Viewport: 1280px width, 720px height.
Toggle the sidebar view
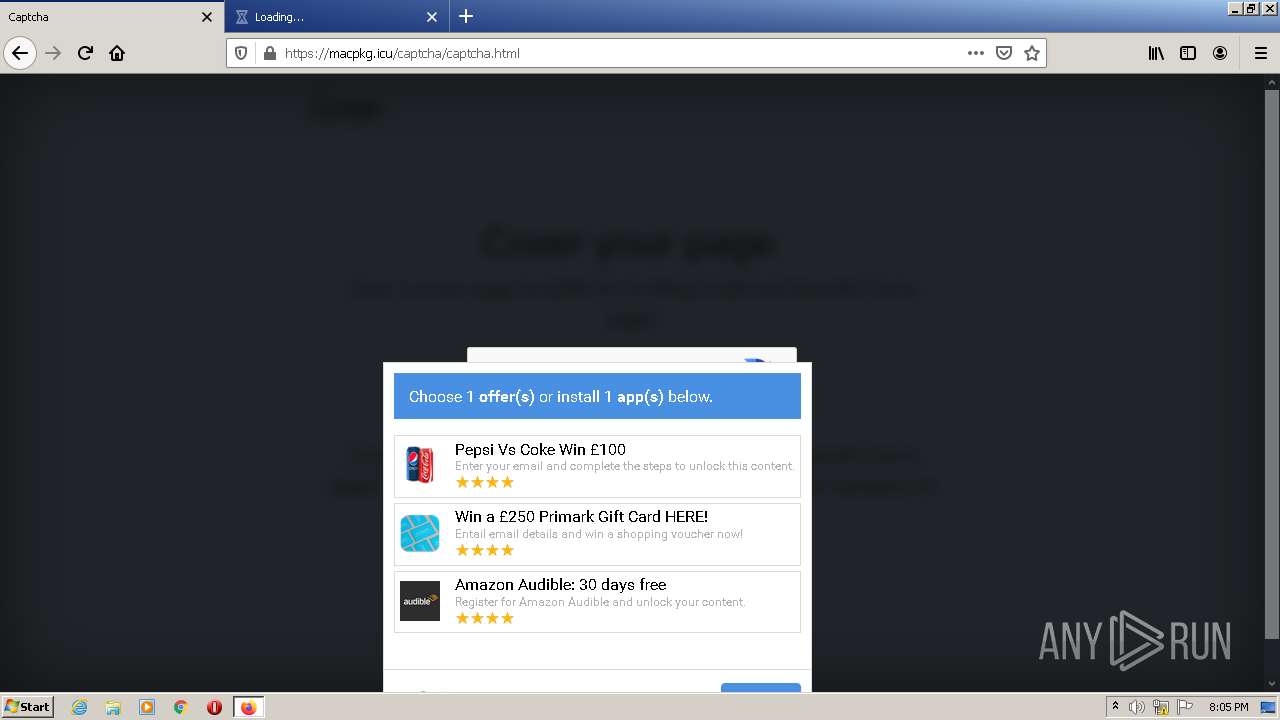(1188, 53)
